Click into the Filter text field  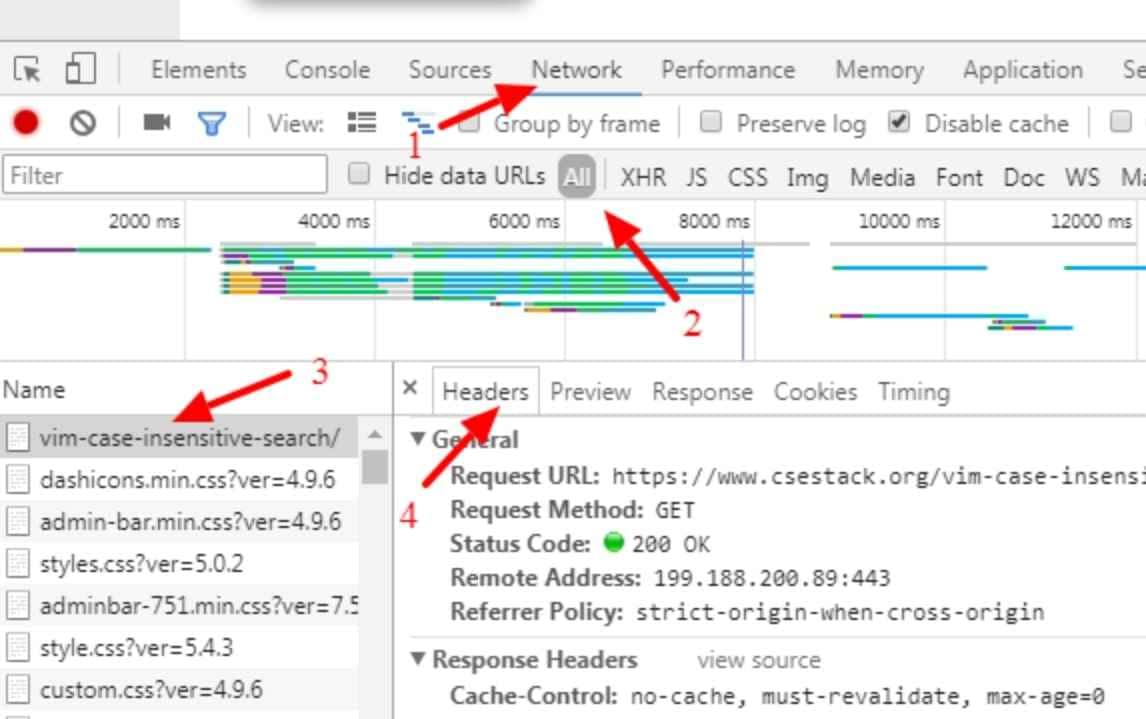pos(164,175)
